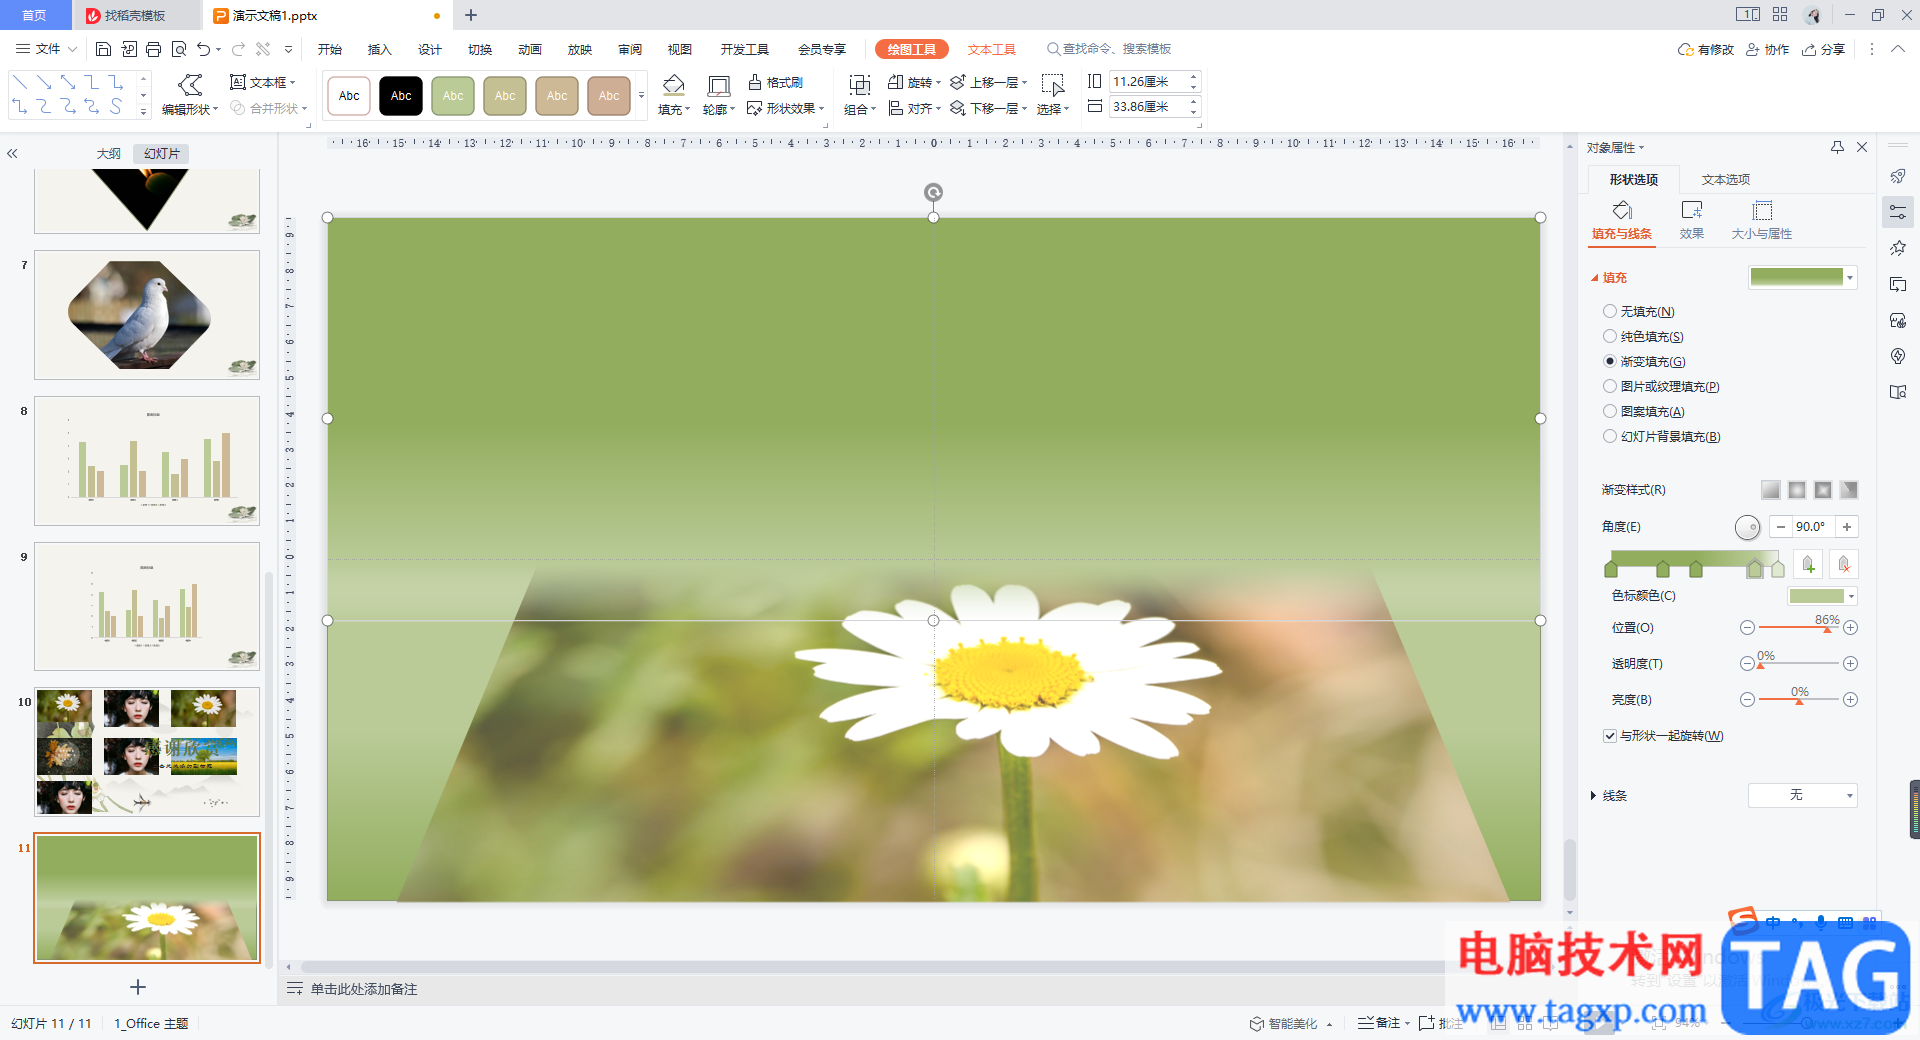Click the rotate handle above the shape
This screenshot has height=1040, width=1920.
click(933, 192)
